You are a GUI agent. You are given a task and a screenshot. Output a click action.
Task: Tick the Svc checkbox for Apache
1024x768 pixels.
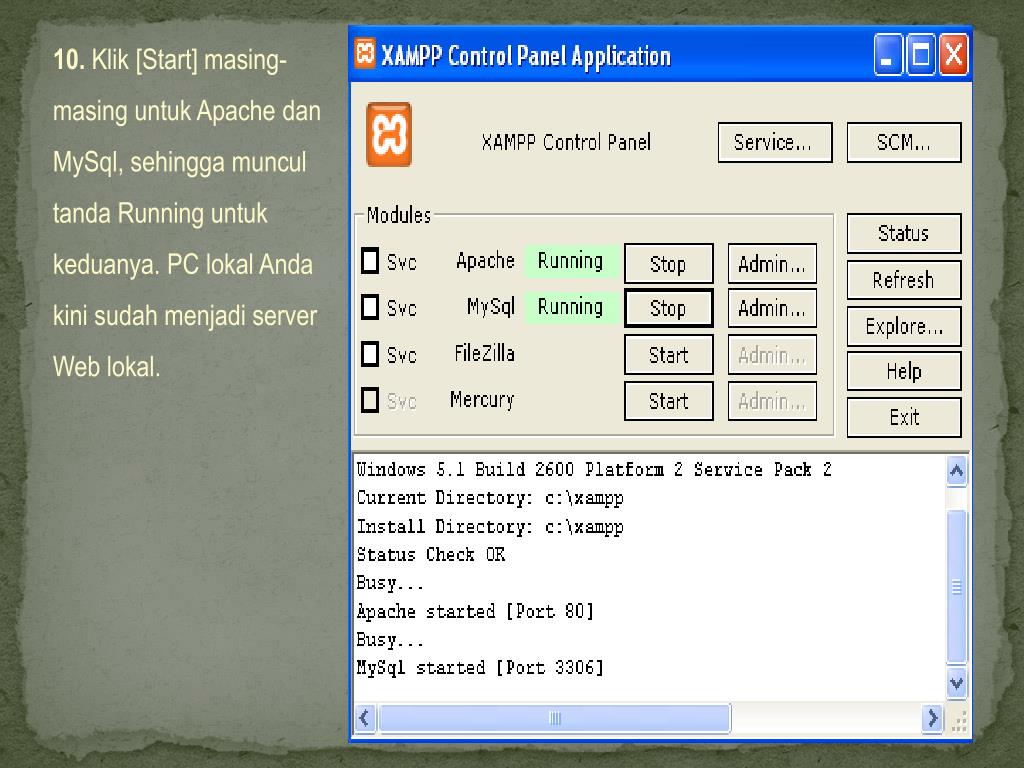point(370,261)
